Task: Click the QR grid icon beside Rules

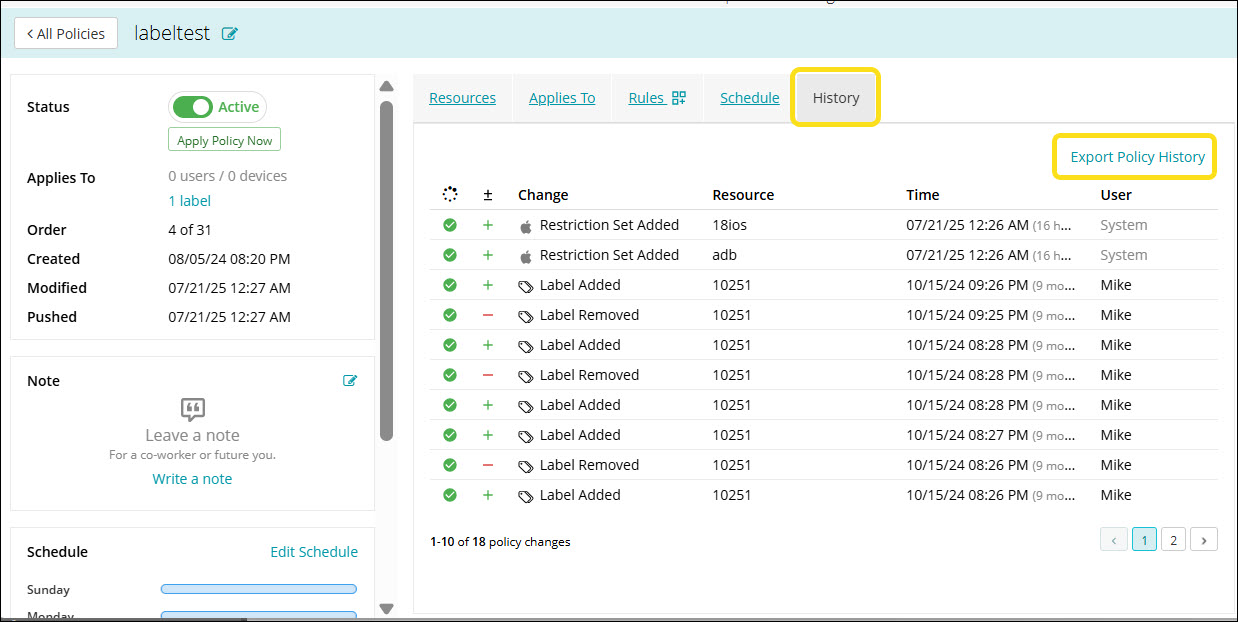Action: pyautogui.click(x=679, y=98)
